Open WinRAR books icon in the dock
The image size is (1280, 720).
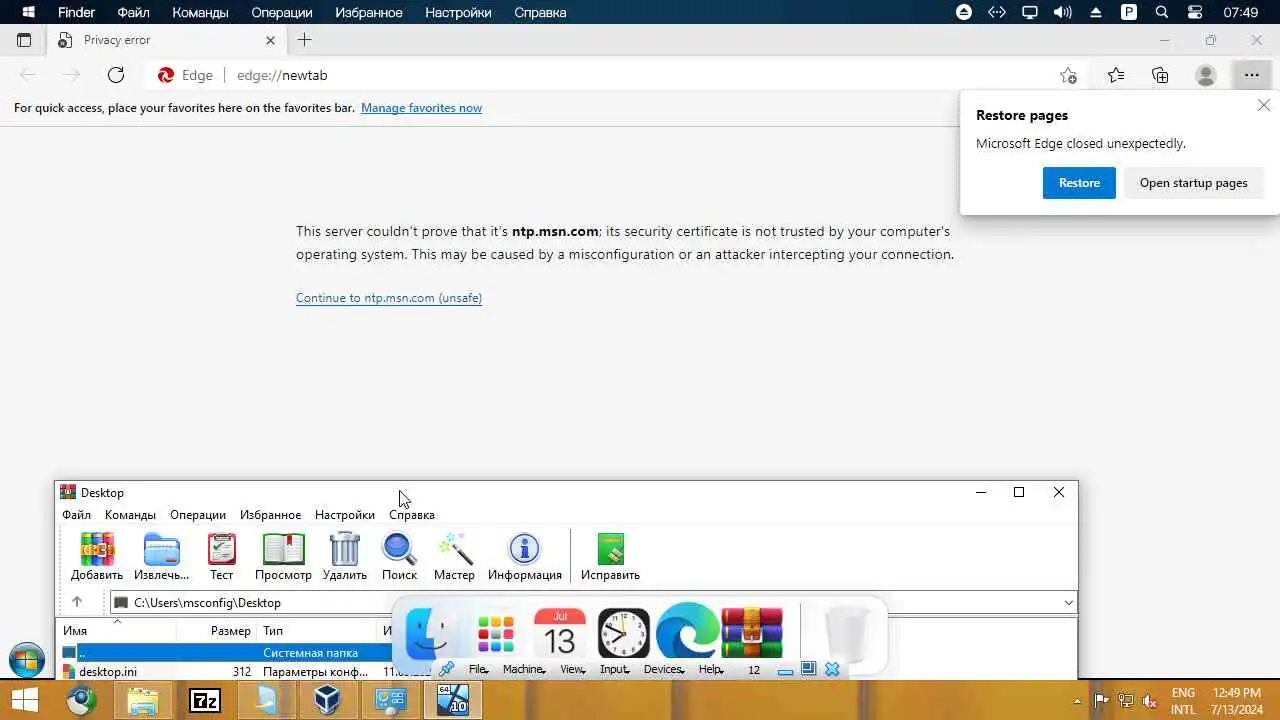[752, 633]
